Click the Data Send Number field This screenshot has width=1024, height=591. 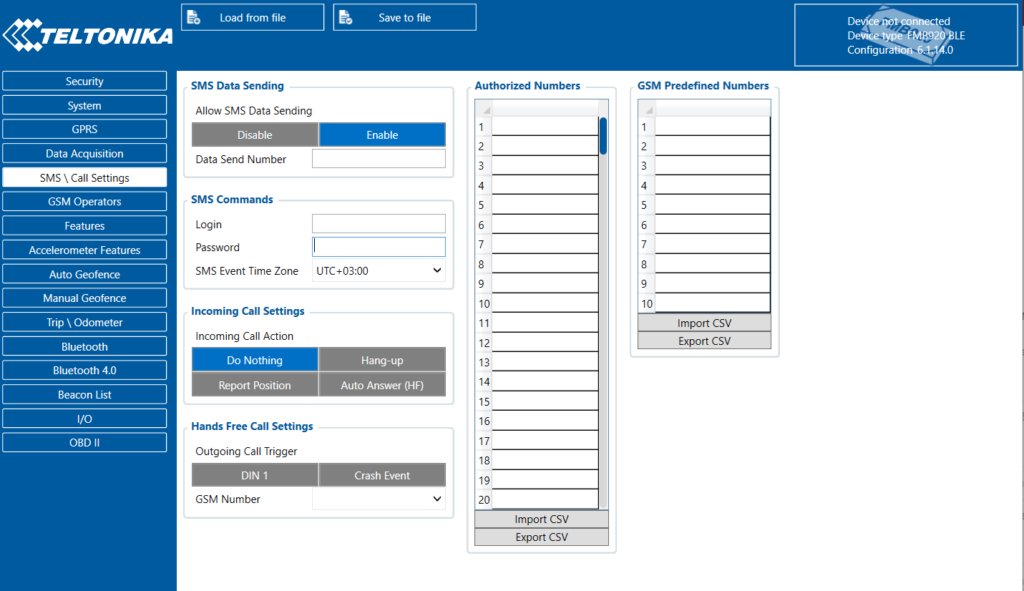click(x=379, y=159)
